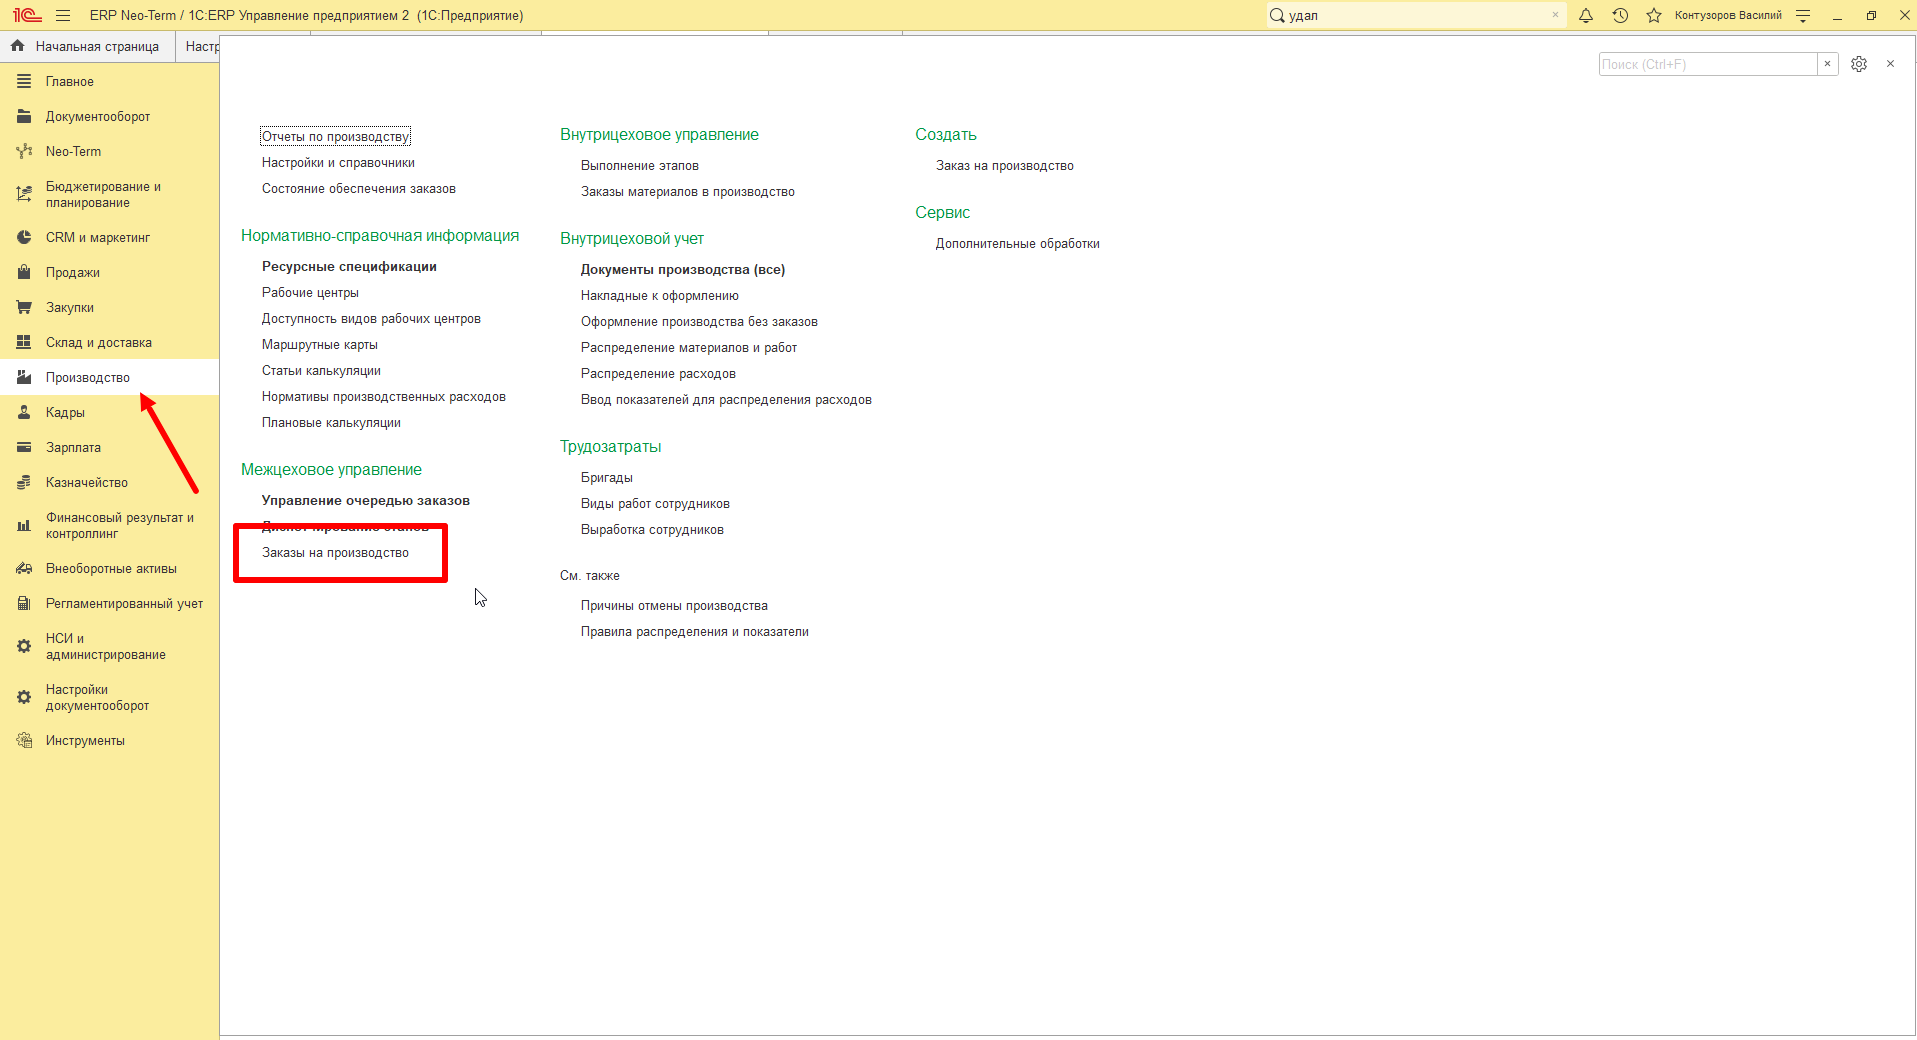Screen dimensions: 1917x1040
Task: Open the service menu dropdown beside username
Action: point(1803,15)
